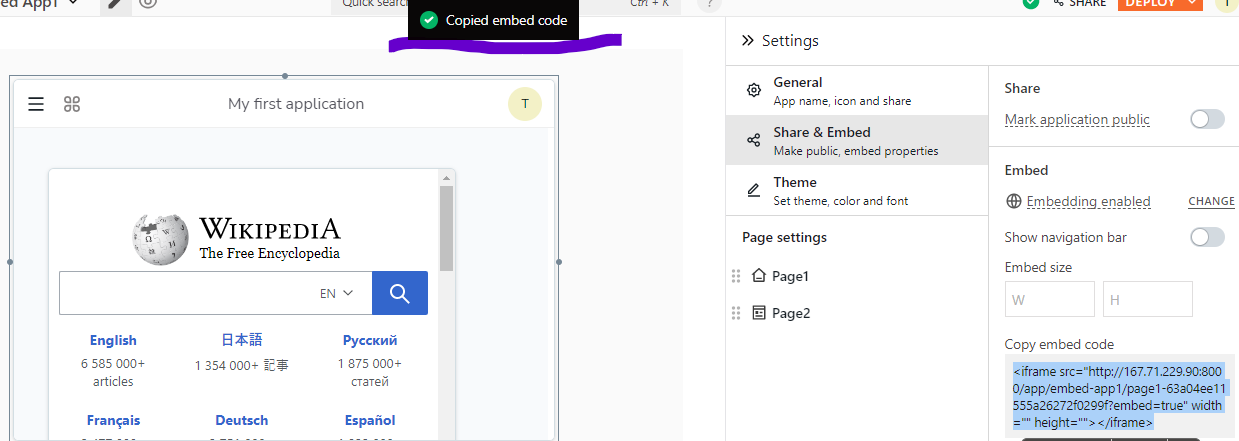Image resolution: width=1239 pixels, height=441 pixels.
Task: Toggle Show navigation bar switch
Action: point(1207,237)
